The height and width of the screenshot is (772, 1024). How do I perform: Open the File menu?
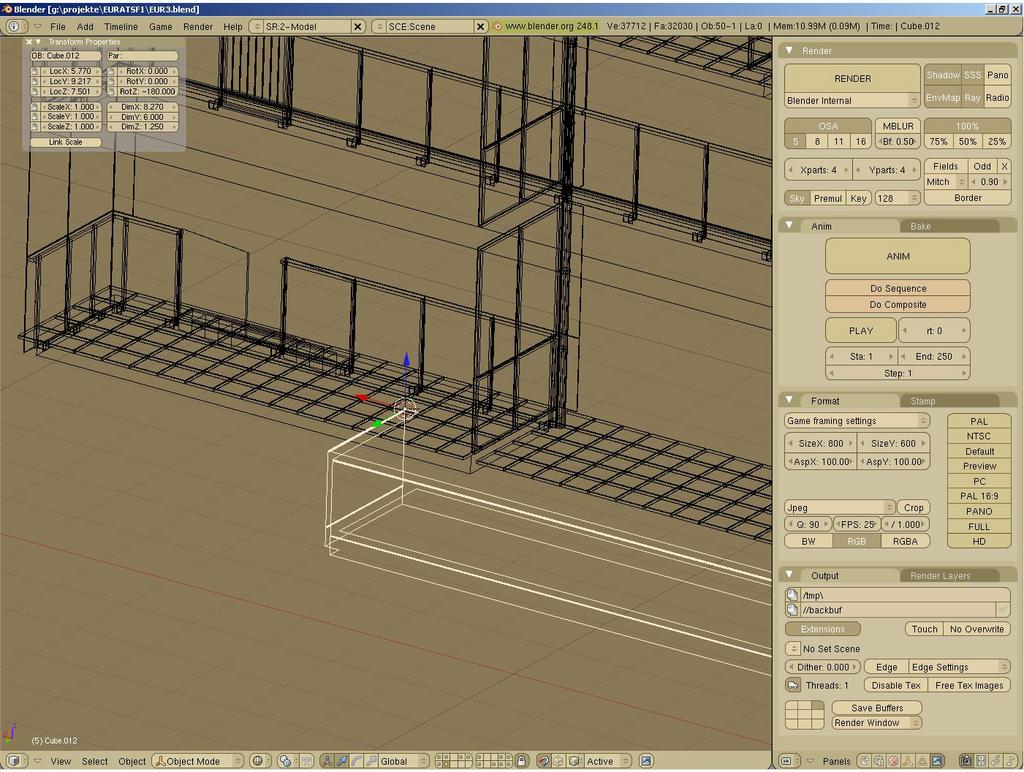click(x=57, y=27)
